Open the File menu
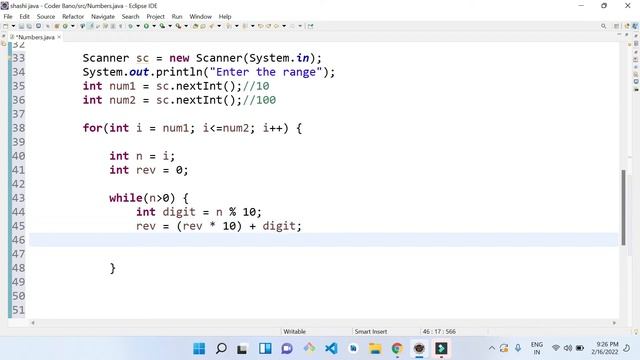 (x=8, y=16)
